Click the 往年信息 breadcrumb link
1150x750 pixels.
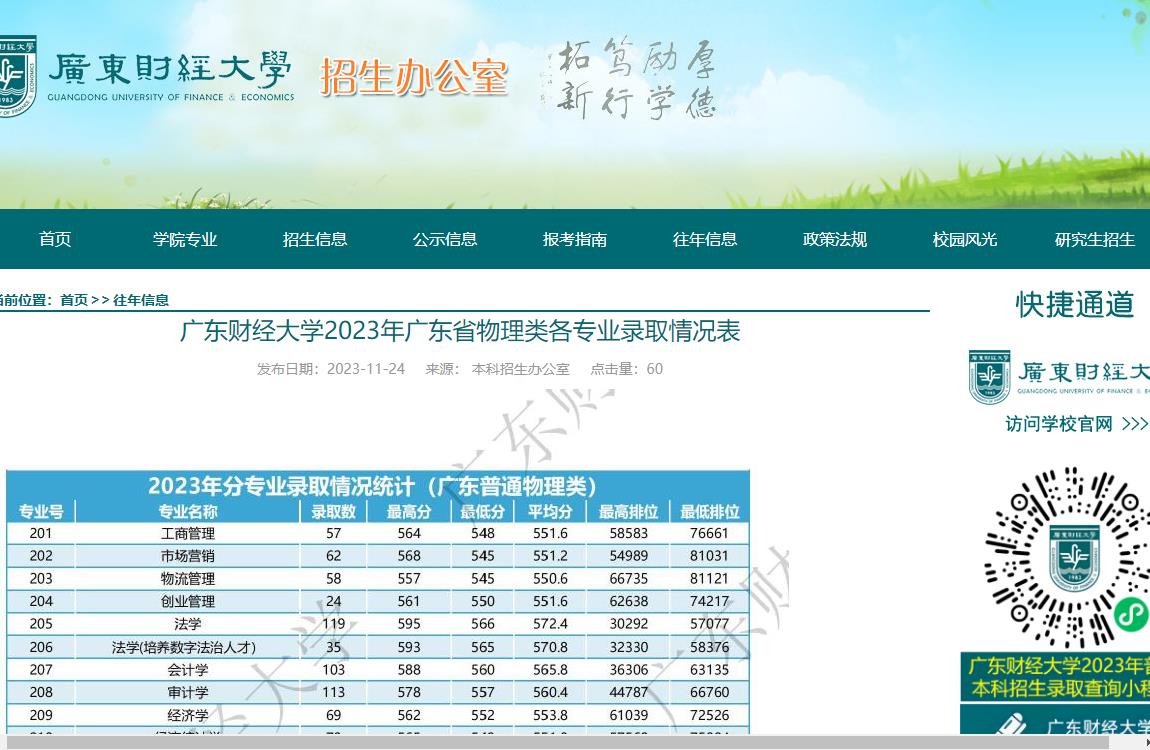[x=141, y=300]
